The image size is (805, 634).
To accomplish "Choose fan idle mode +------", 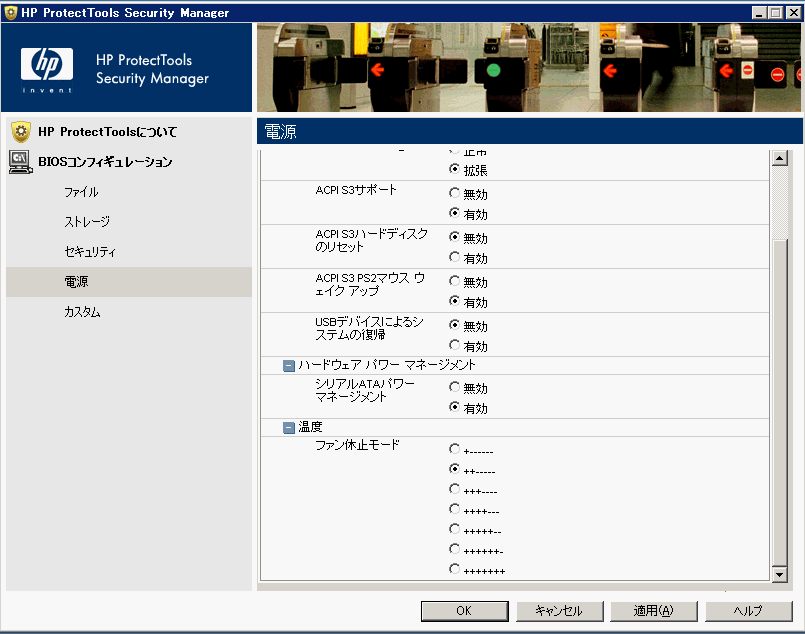I will point(454,450).
